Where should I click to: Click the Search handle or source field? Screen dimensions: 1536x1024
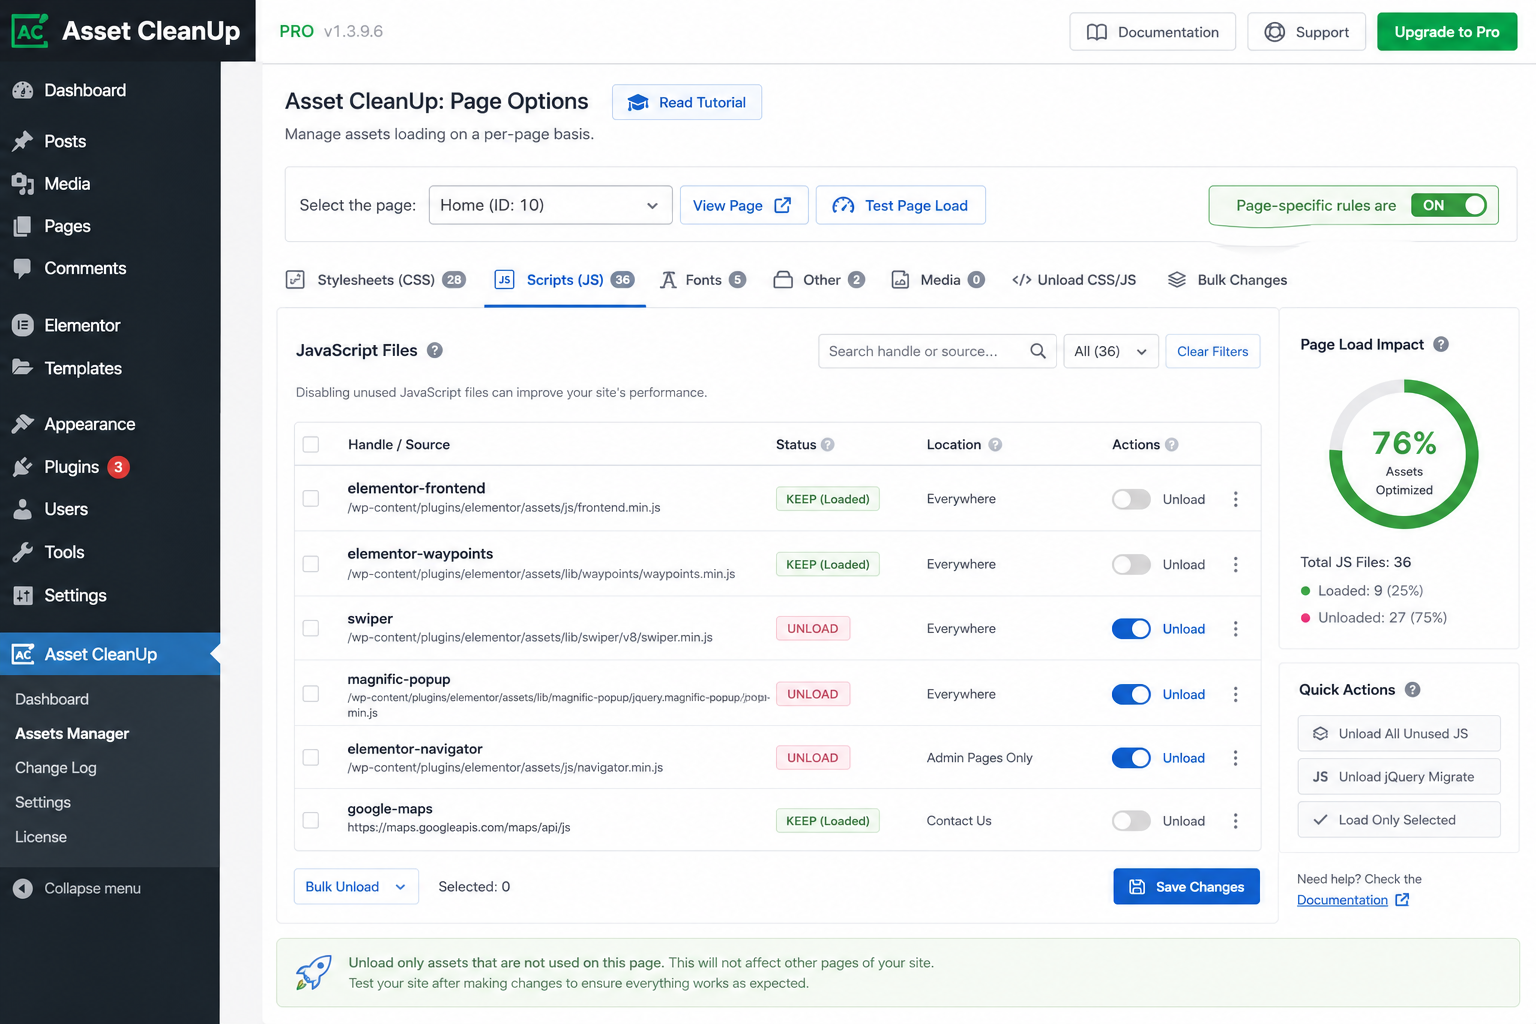tap(937, 351)
